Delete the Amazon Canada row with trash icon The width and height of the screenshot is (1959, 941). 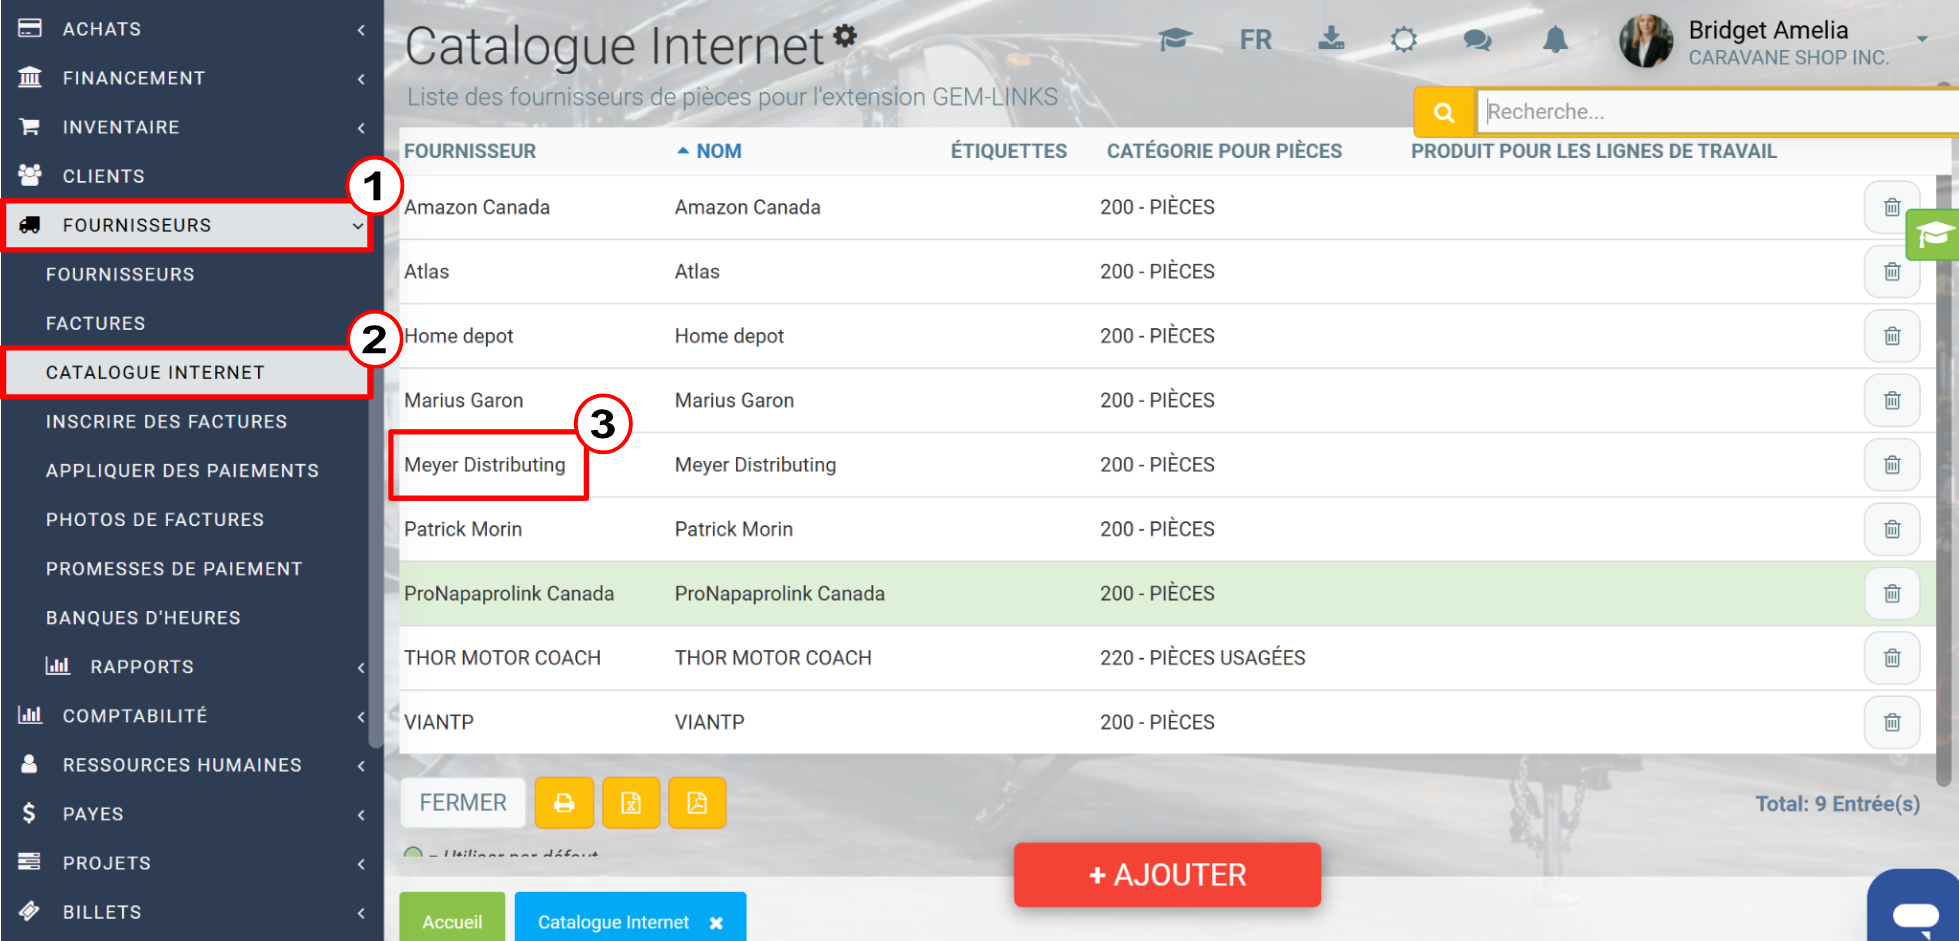pos(1892,207)
